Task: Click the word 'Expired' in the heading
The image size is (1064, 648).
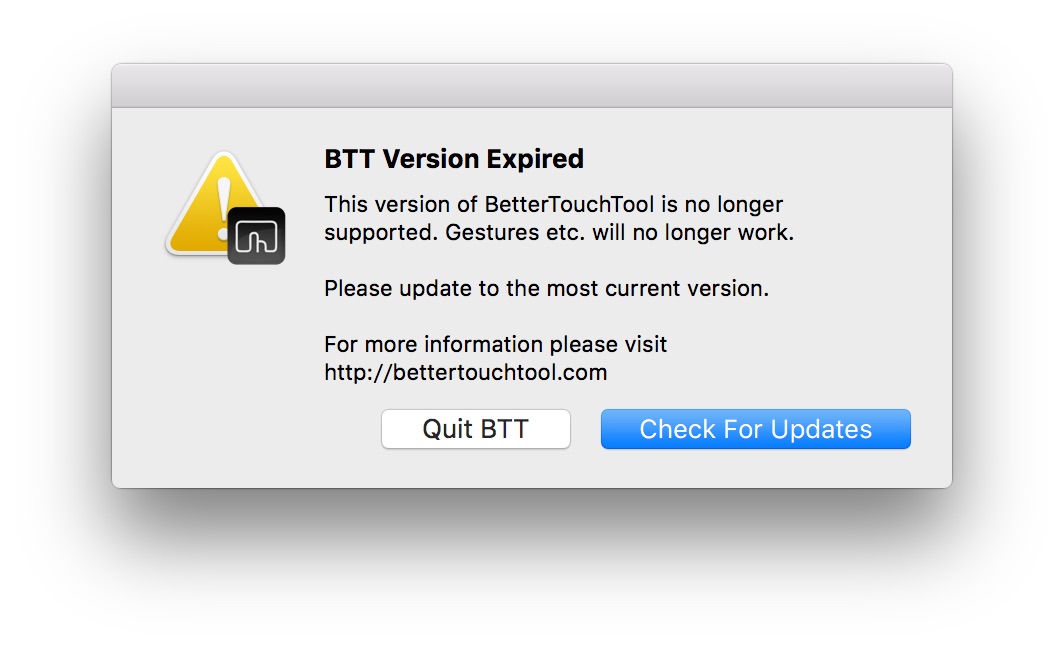Action: (x=535, y=159)
